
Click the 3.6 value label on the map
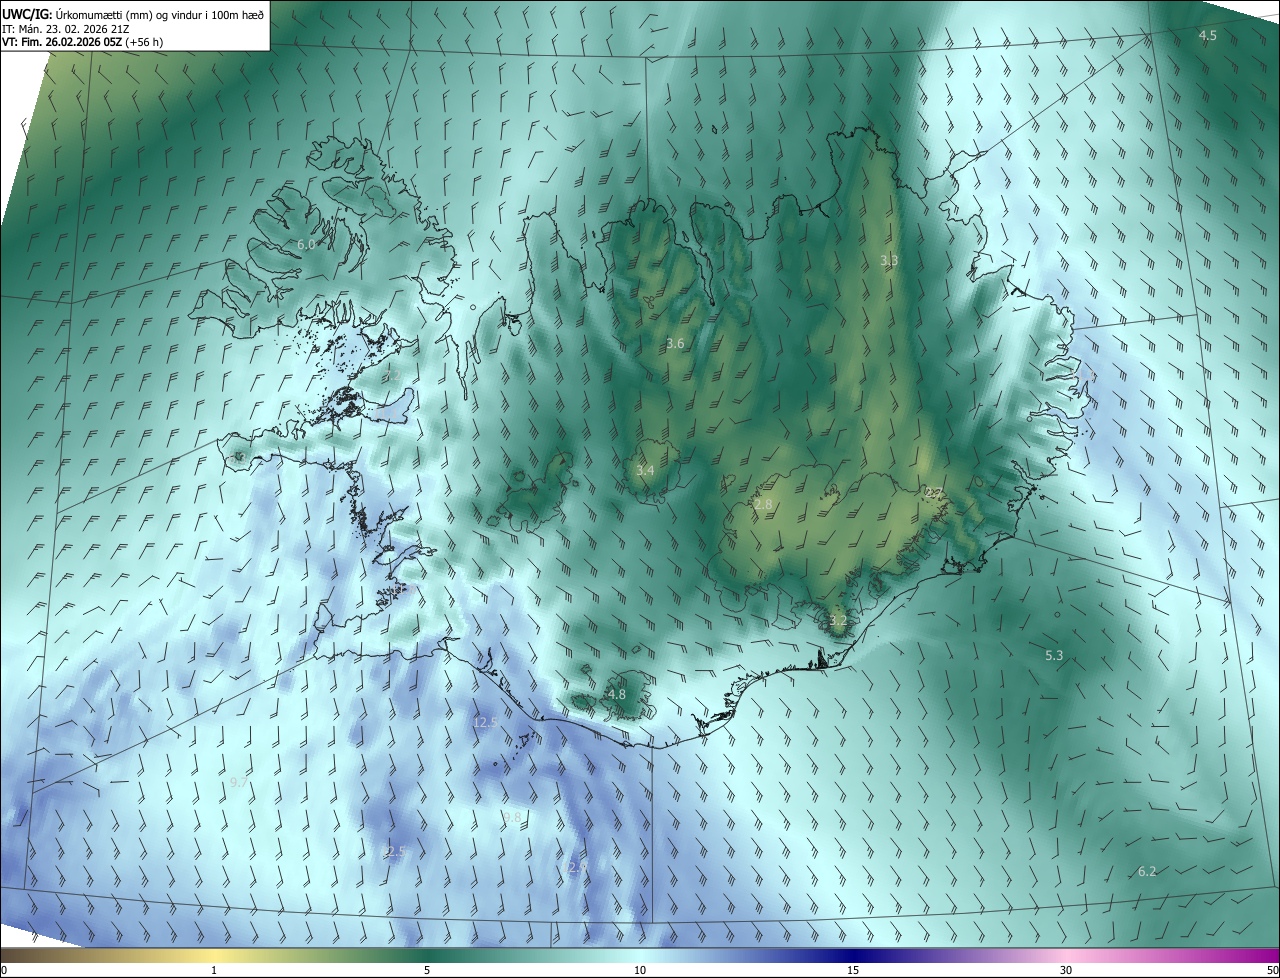675,343
